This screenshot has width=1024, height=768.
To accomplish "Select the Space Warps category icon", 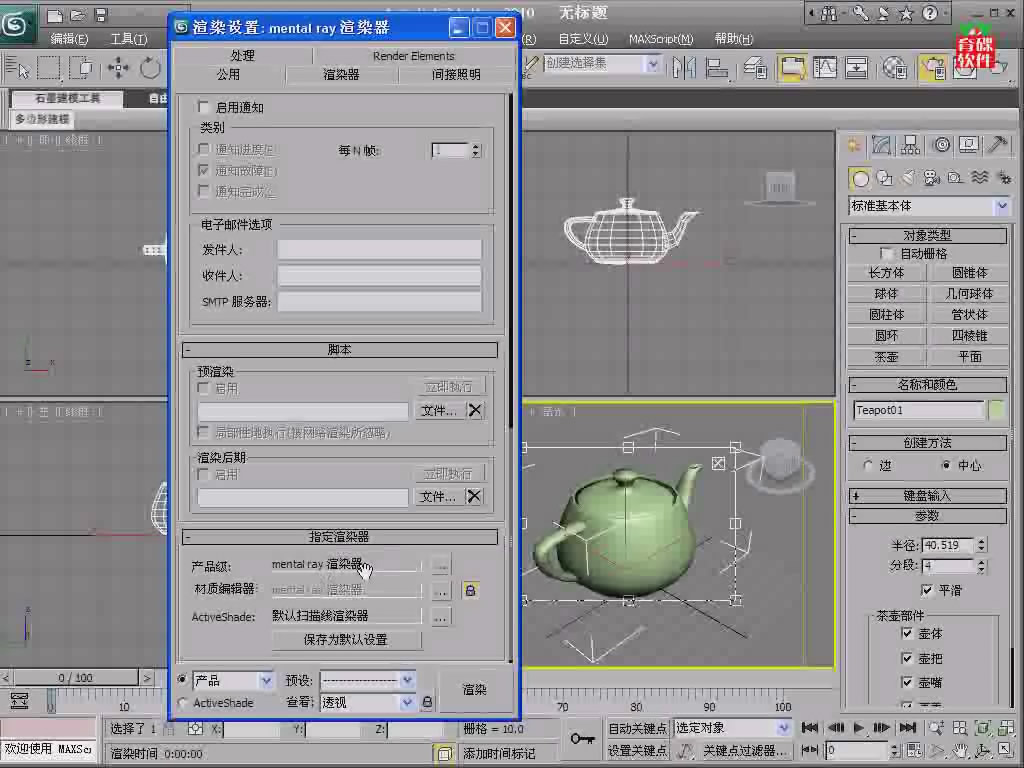I will pyautogui.click(x=979, y=178).
